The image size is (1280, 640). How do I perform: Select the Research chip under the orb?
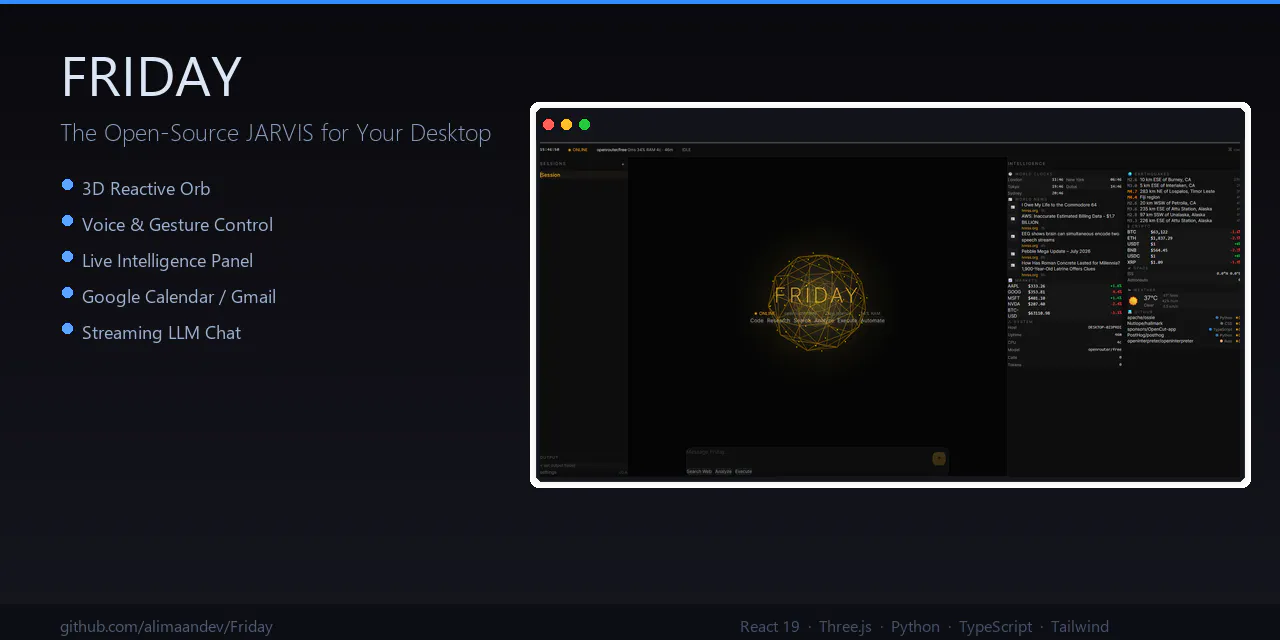coord(778,321)
